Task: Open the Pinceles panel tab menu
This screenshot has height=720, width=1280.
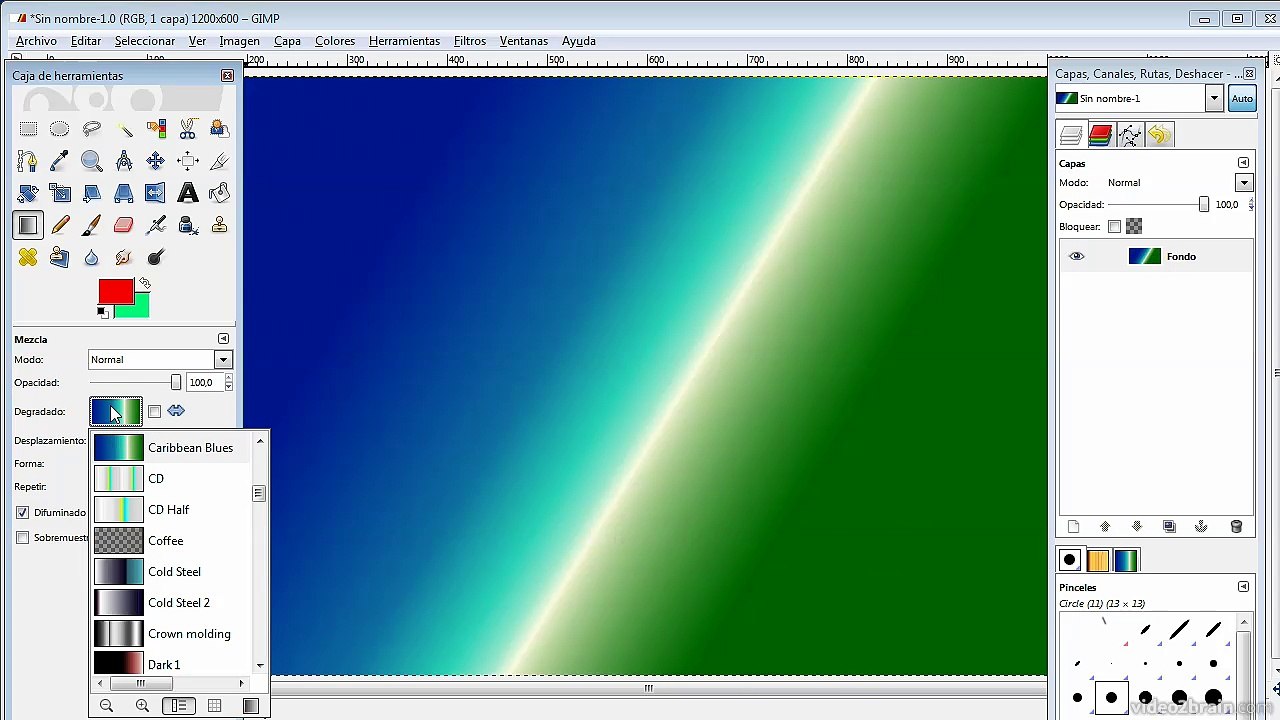Action: pyautogui.click(x=1243, y=587)
